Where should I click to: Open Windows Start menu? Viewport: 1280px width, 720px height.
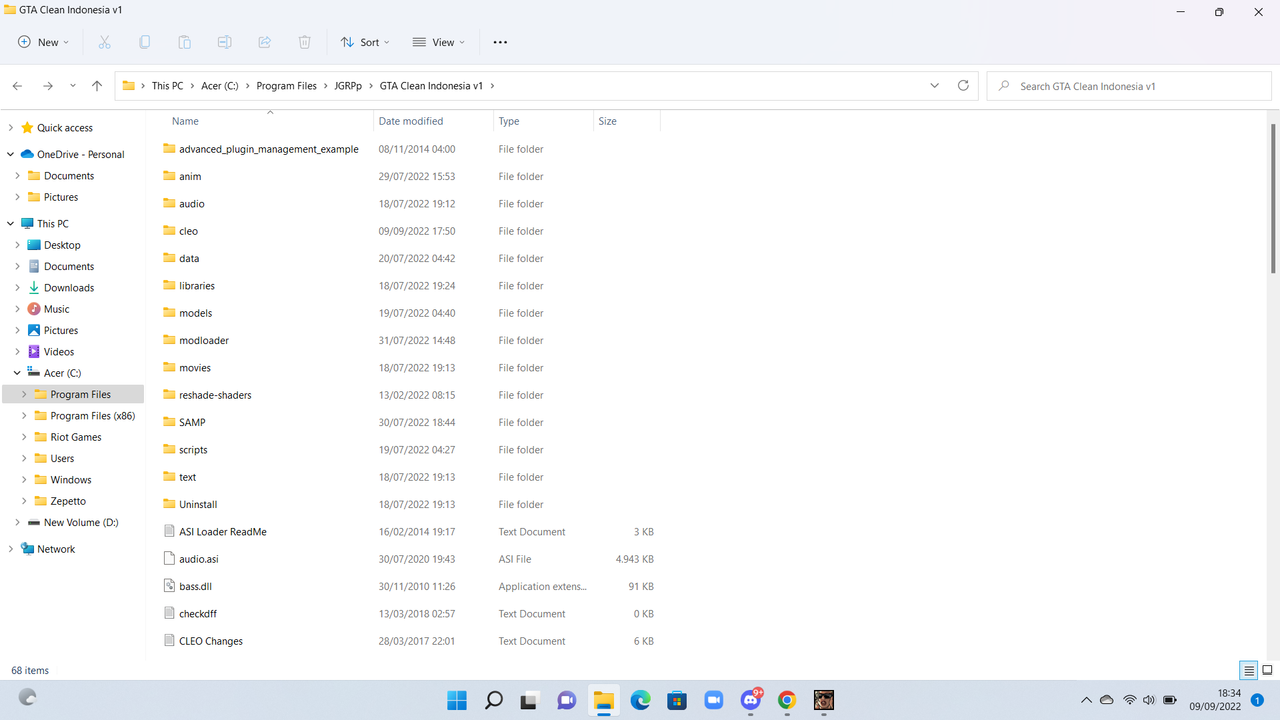tap(457, 700)
